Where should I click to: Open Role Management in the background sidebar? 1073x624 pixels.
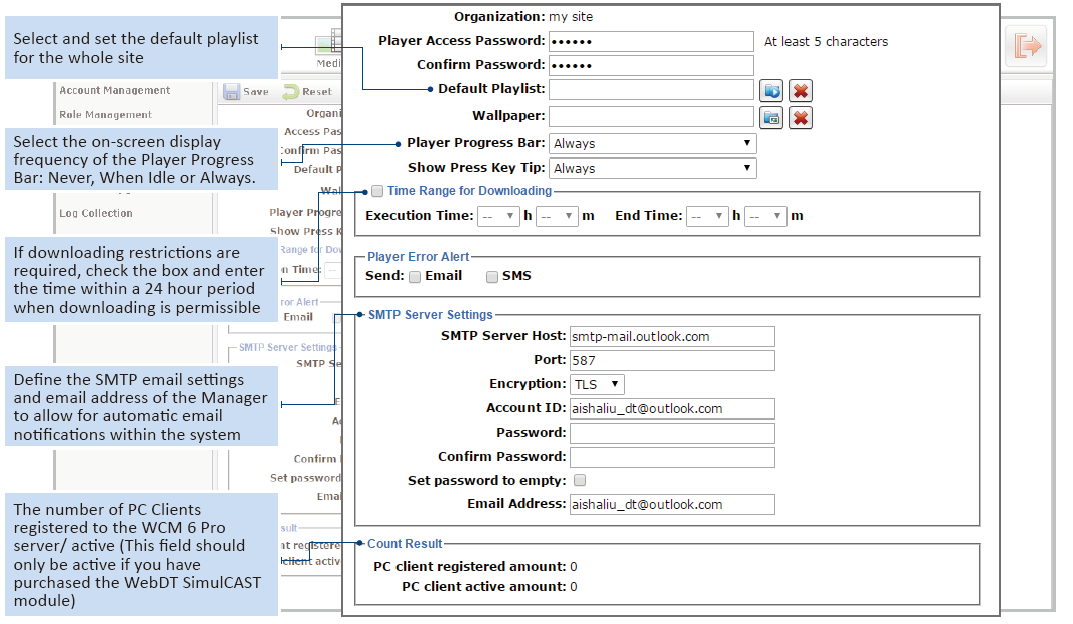105,115
